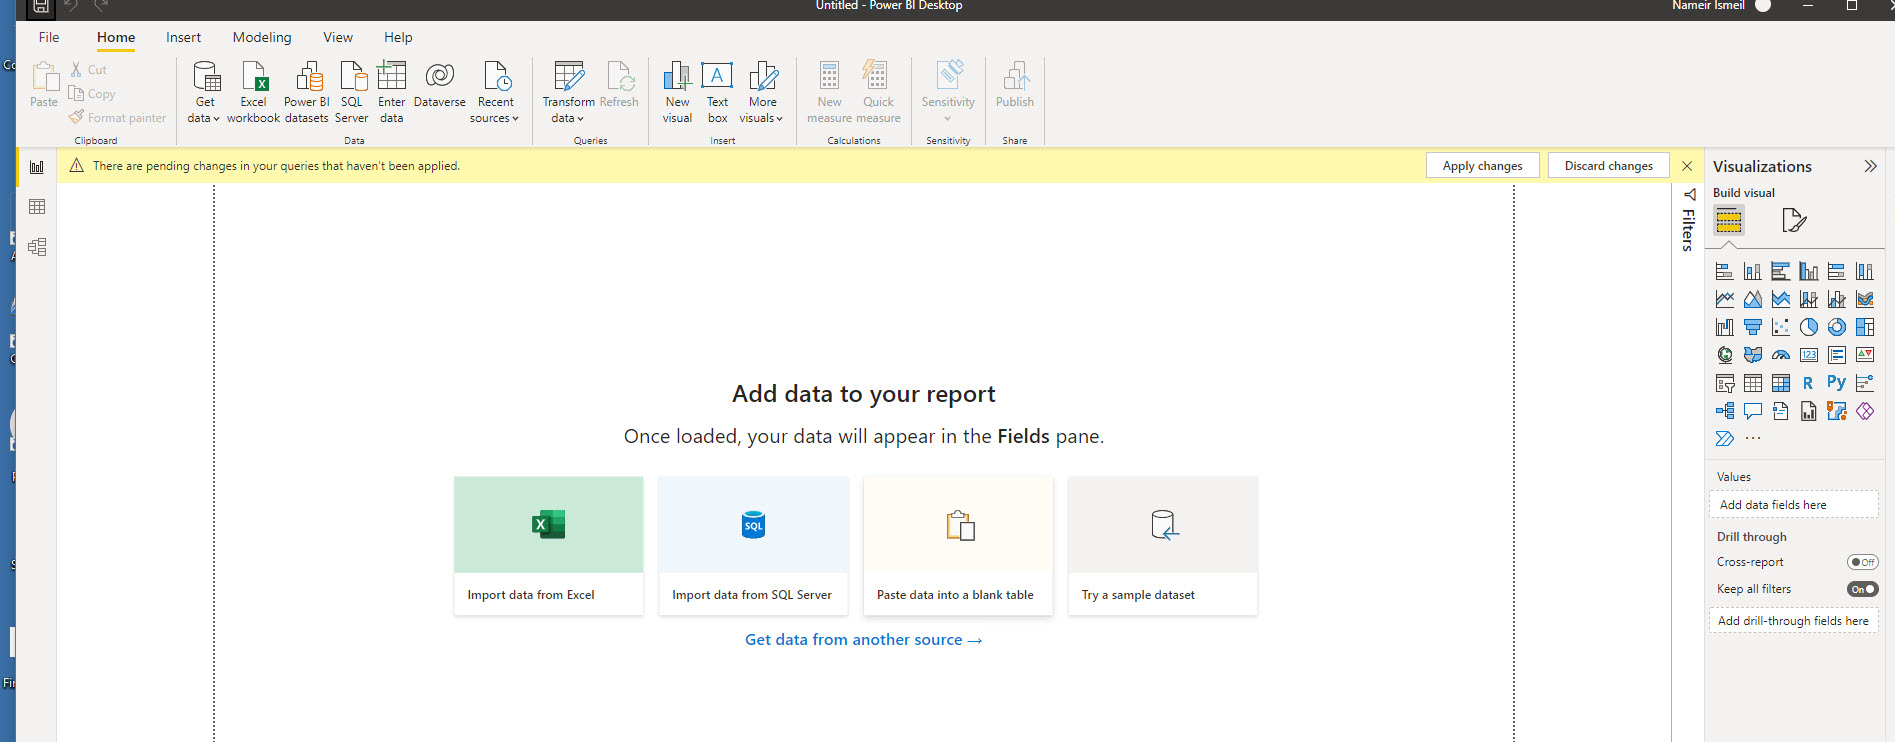Click Add data fields here well
This screenshot has width=1895, height=742.
(1794, 505)
